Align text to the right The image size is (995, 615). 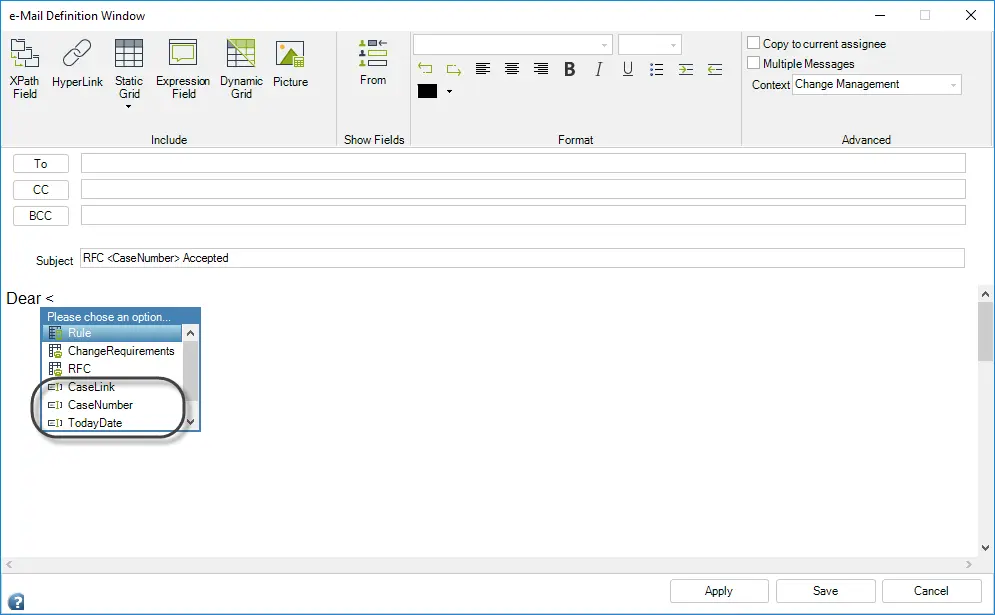point(541,69)
